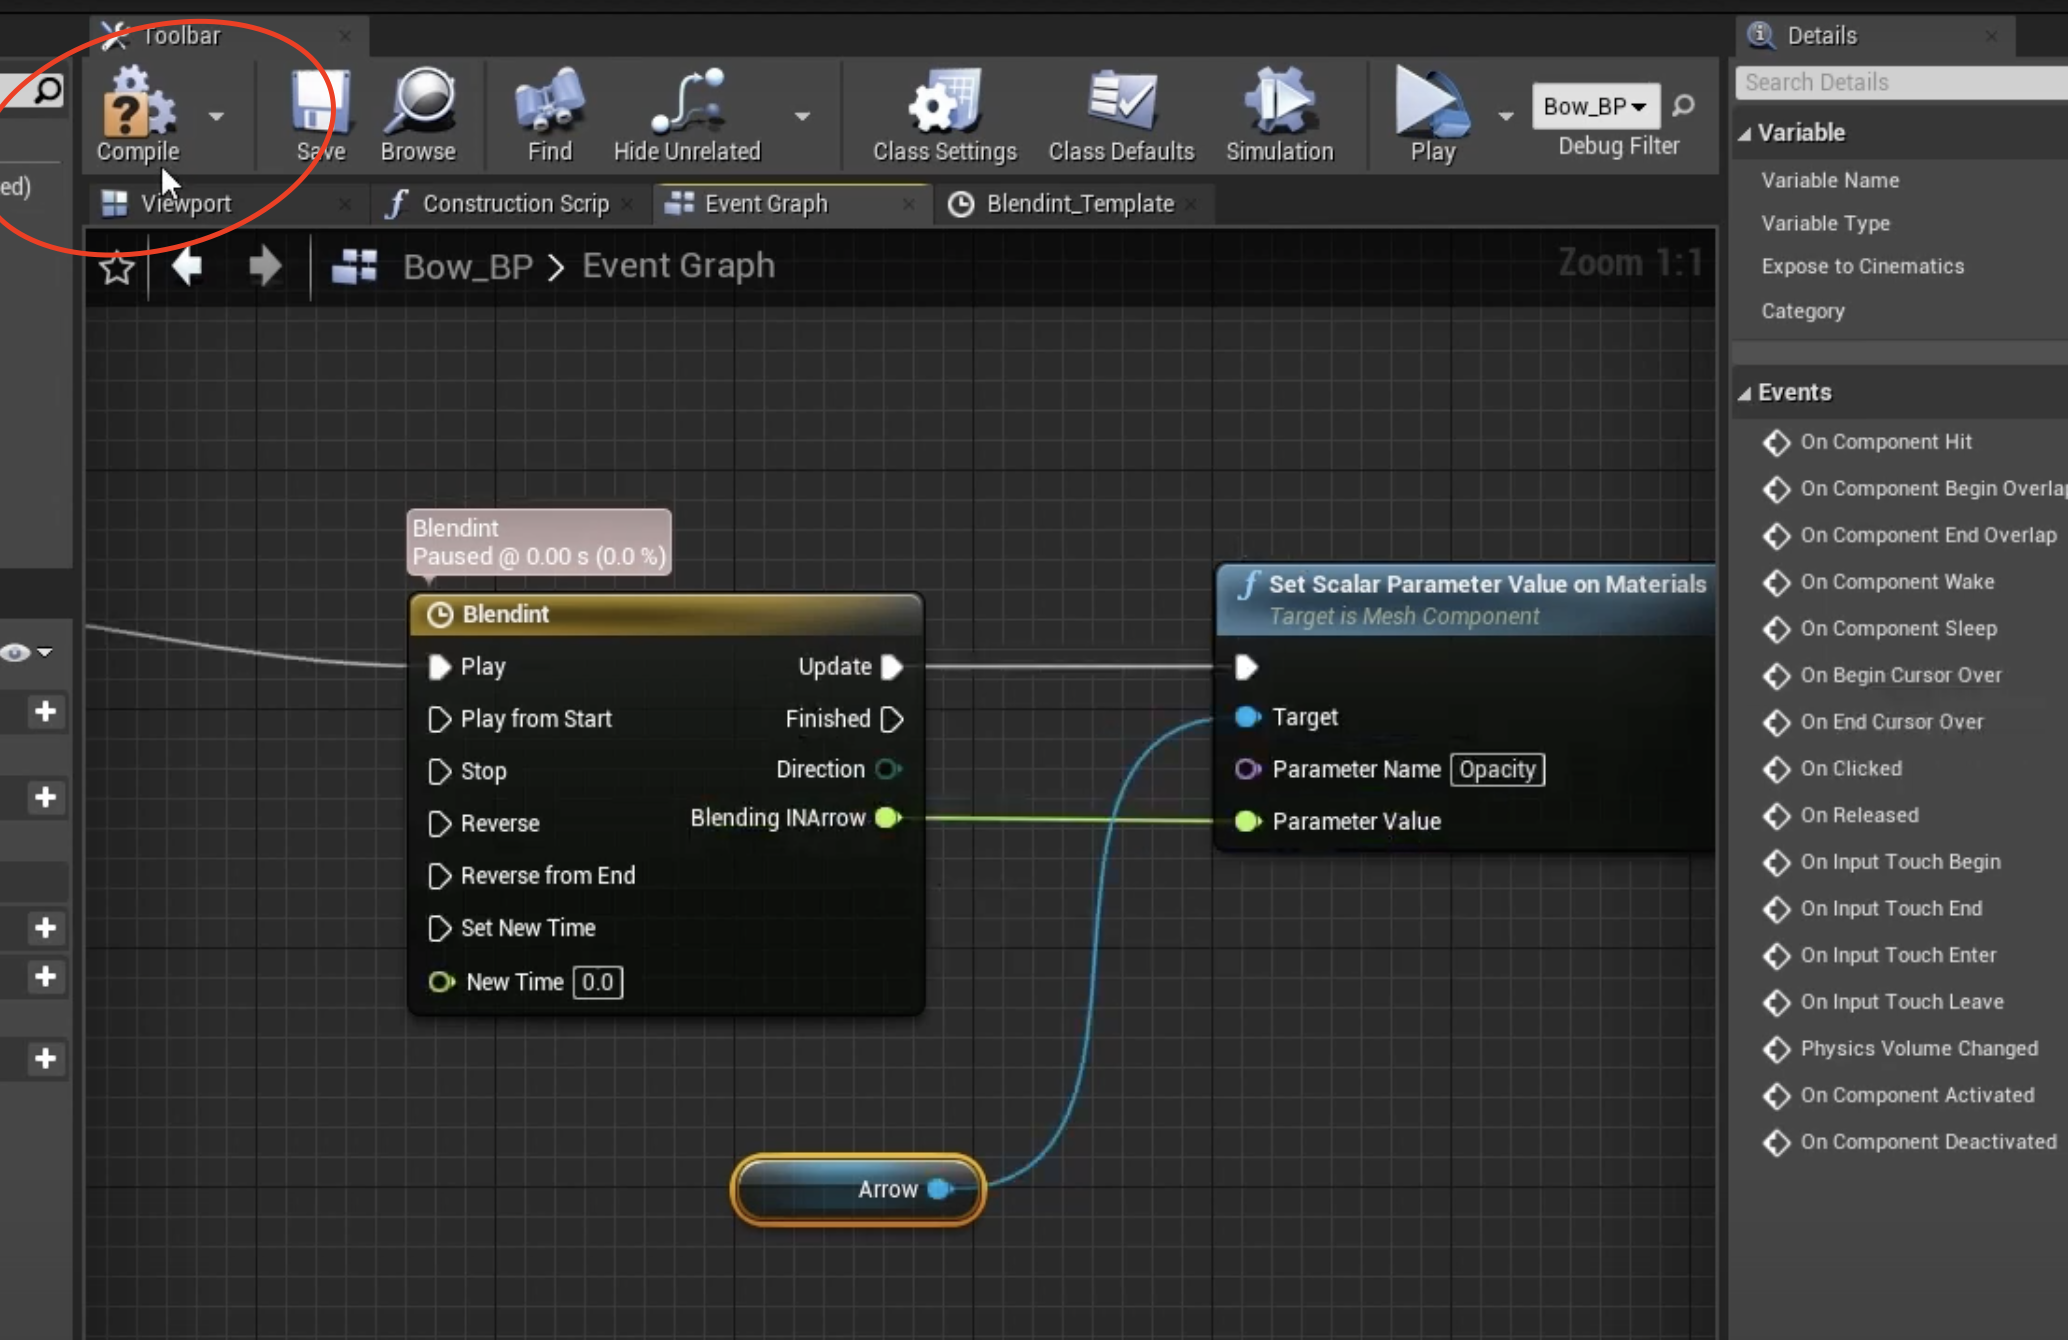Image resolution: width=2068 pixels, height=1340 pixels.
Task: Click the search magnifier at left panel
Action: pos(46,91)
